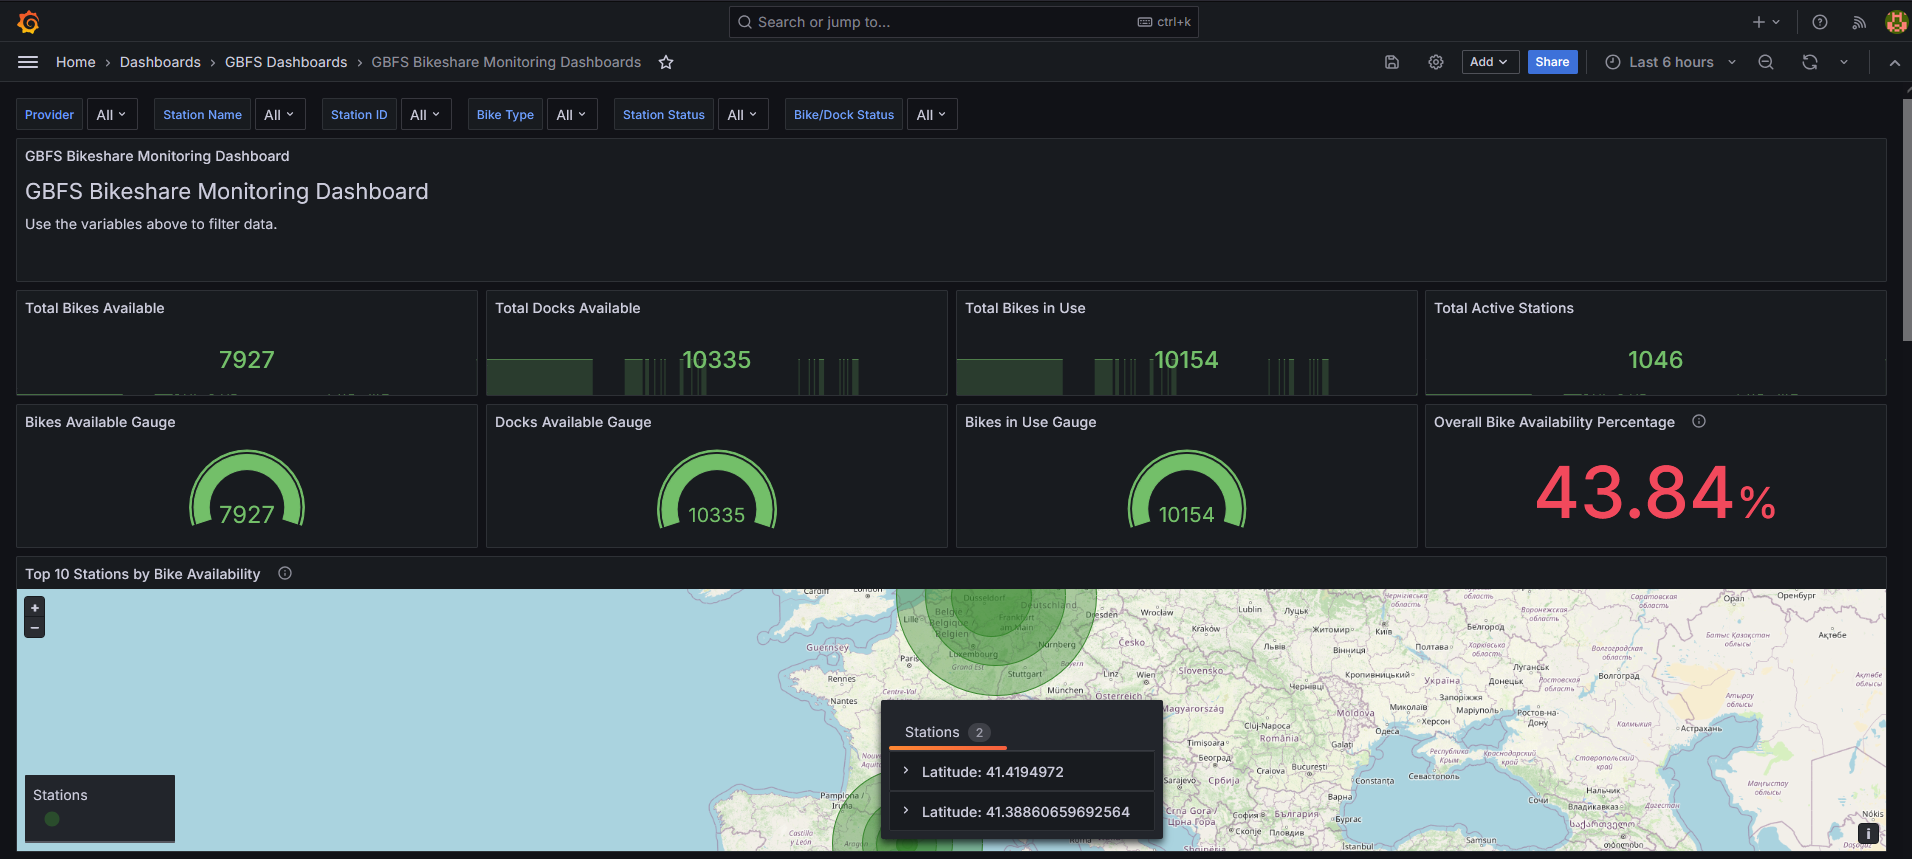Show info for Overall Bike Availability Percentage
Image resolution: width=1912 pixels, height=859 pixels.
pos(1699,421)
